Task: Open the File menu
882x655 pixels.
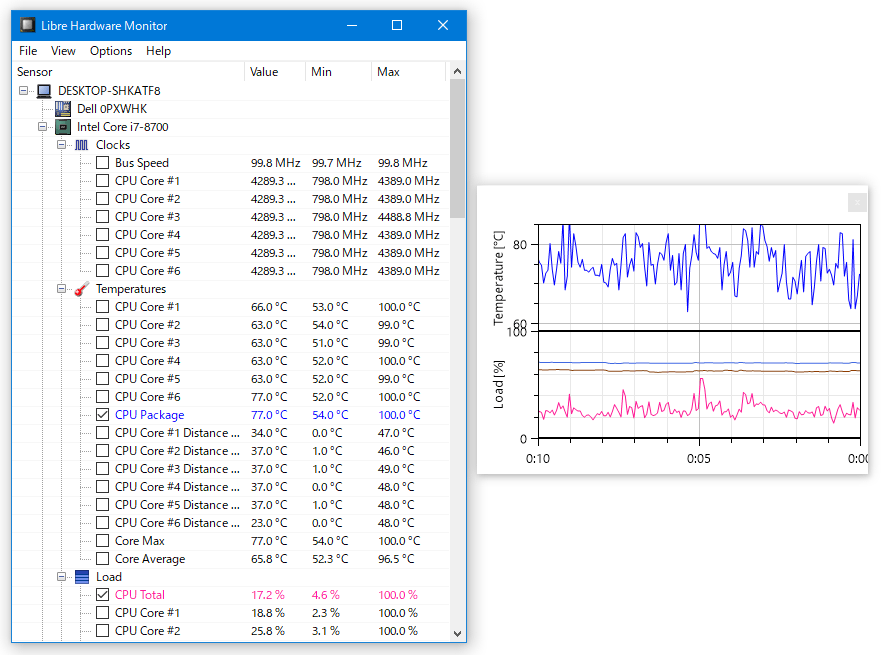Action: click(x=28, y=51)
